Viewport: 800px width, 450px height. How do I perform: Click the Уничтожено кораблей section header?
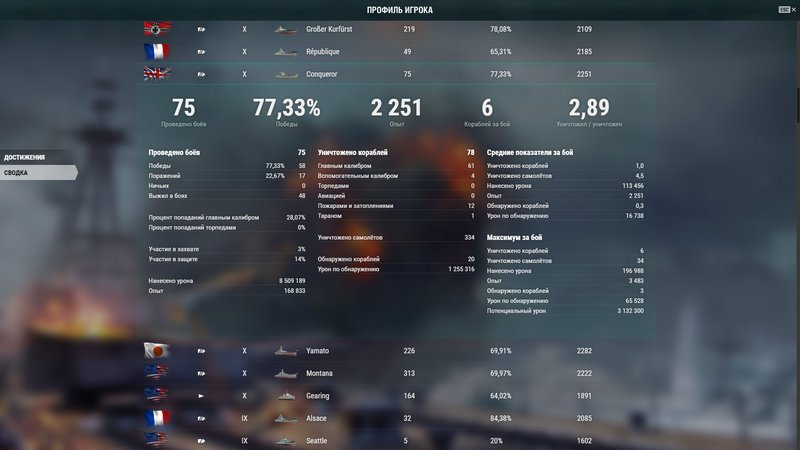(x=353, y=152)
